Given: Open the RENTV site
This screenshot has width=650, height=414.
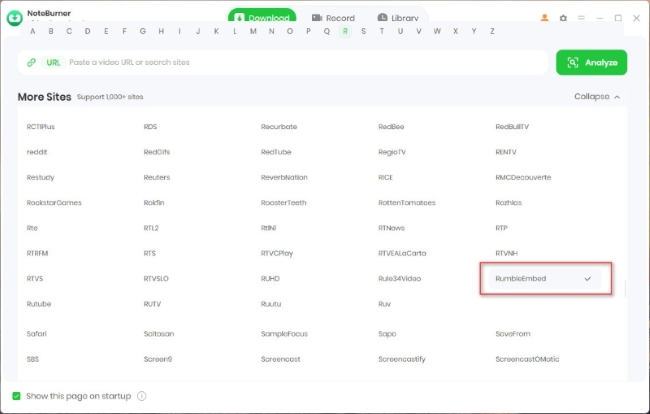Looking at the screenshot, I should (506, 152).
